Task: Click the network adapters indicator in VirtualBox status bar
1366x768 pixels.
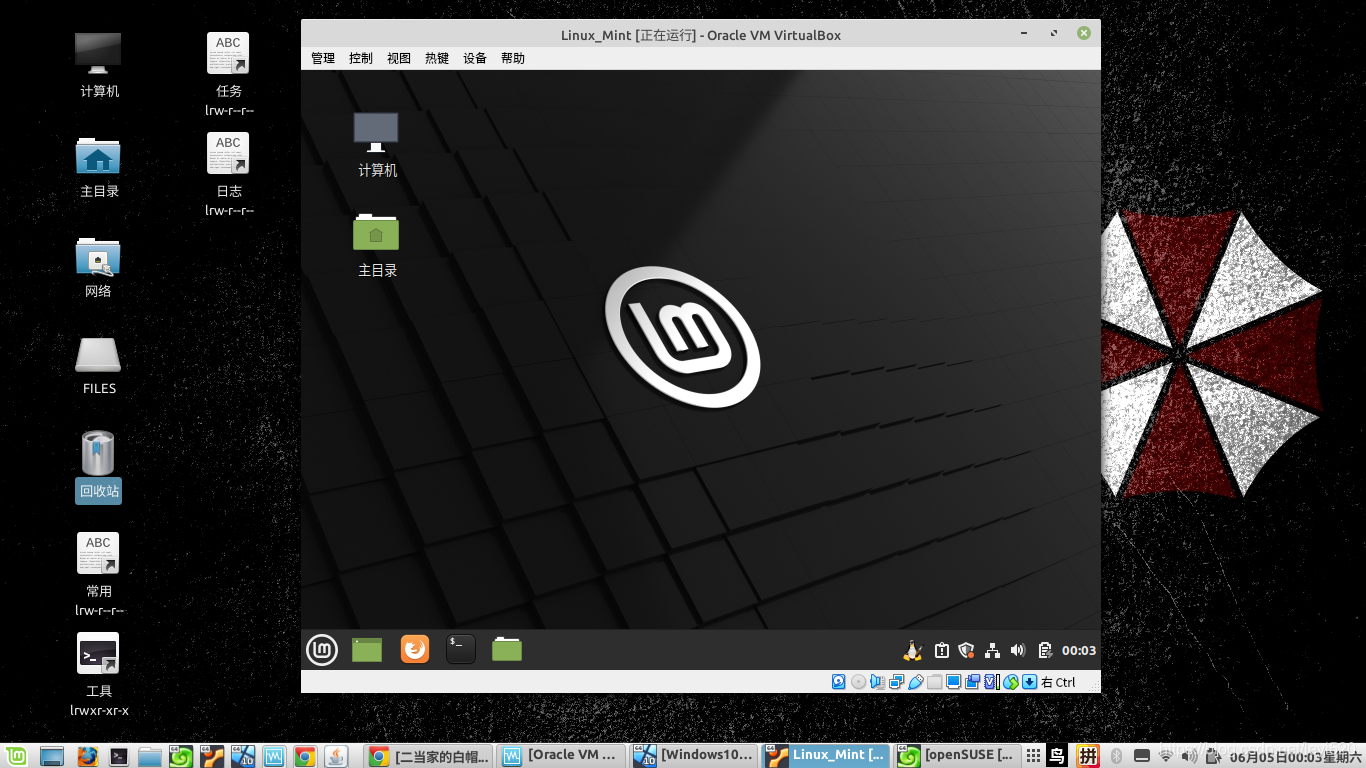Action: tap(896, 682)
